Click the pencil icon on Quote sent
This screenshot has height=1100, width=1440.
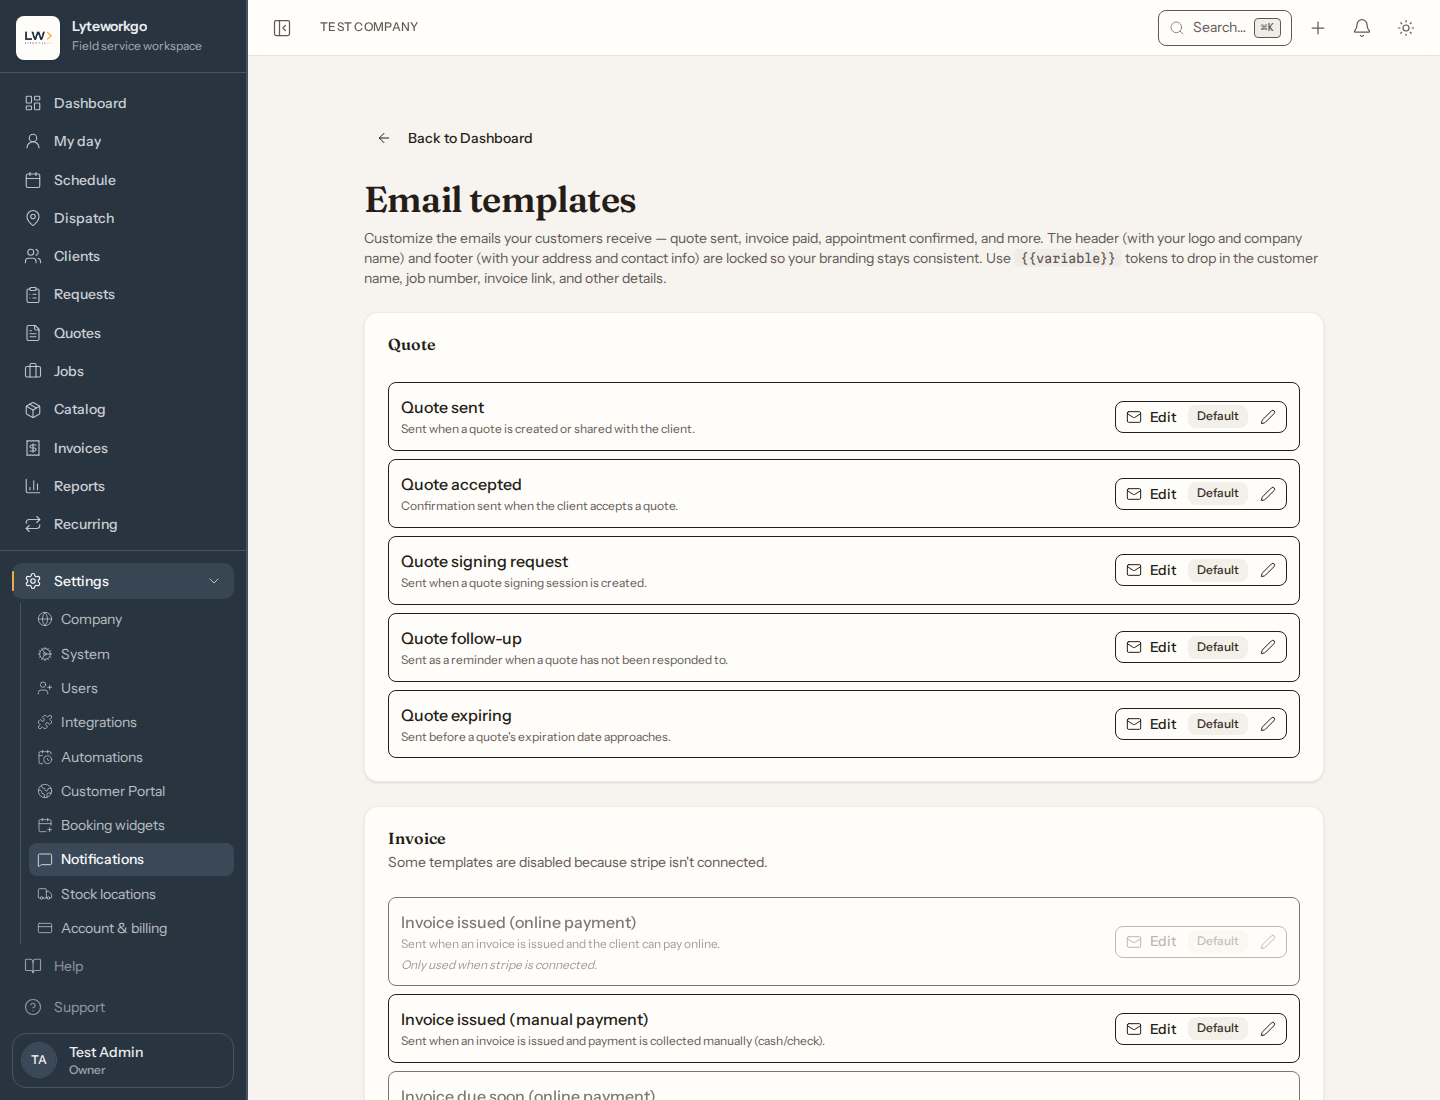(x=1268, y=417)
